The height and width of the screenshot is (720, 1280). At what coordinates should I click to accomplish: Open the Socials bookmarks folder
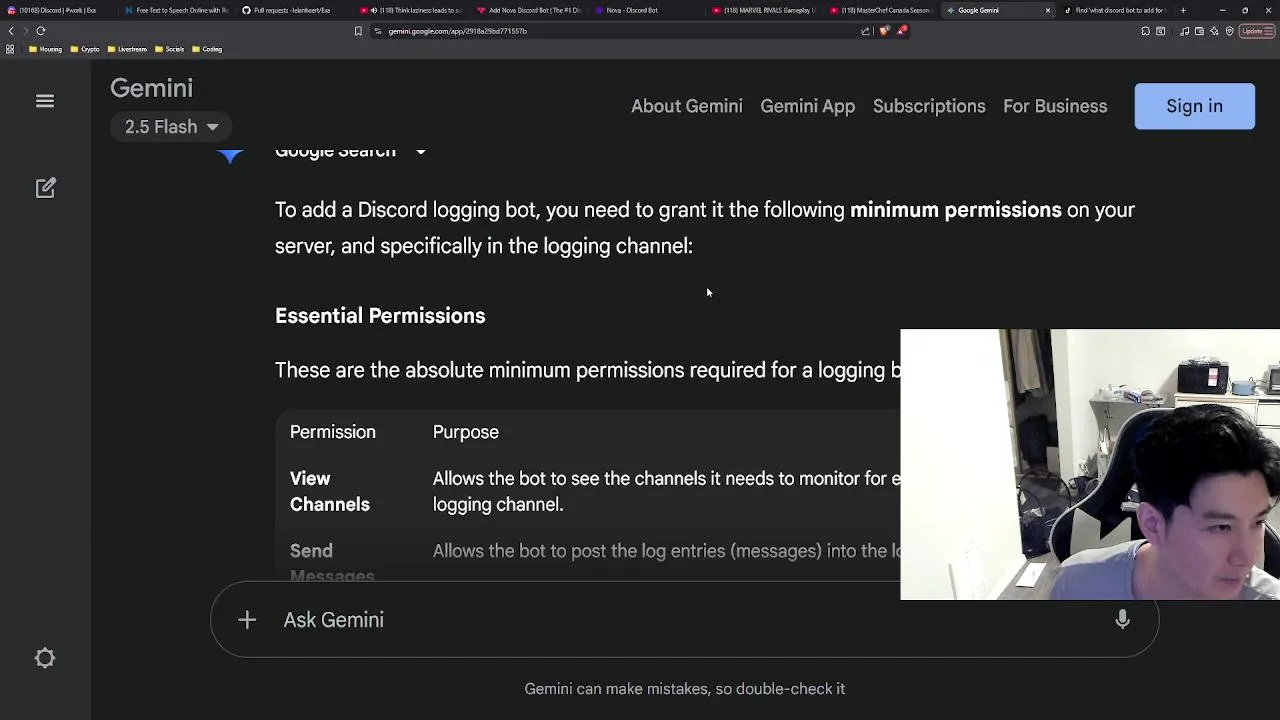coord(169,49)
